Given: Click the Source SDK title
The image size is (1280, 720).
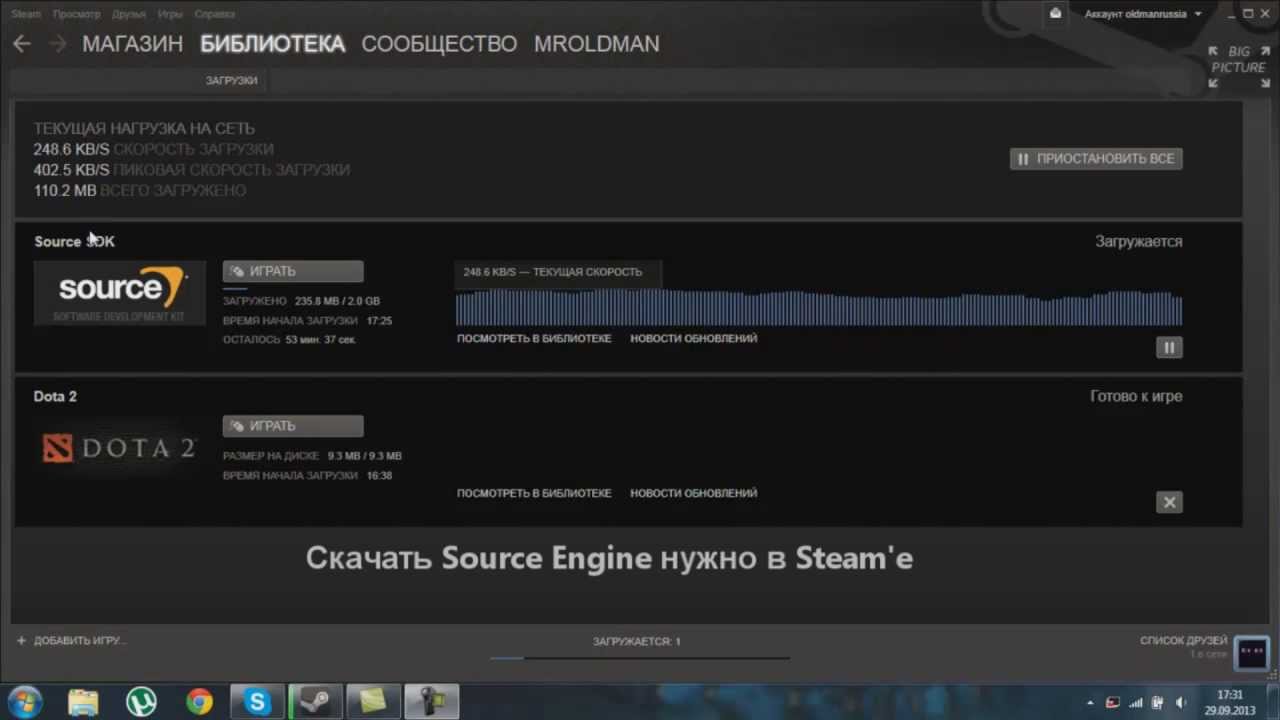Looking at the screenshot, I should pos(74,241).
